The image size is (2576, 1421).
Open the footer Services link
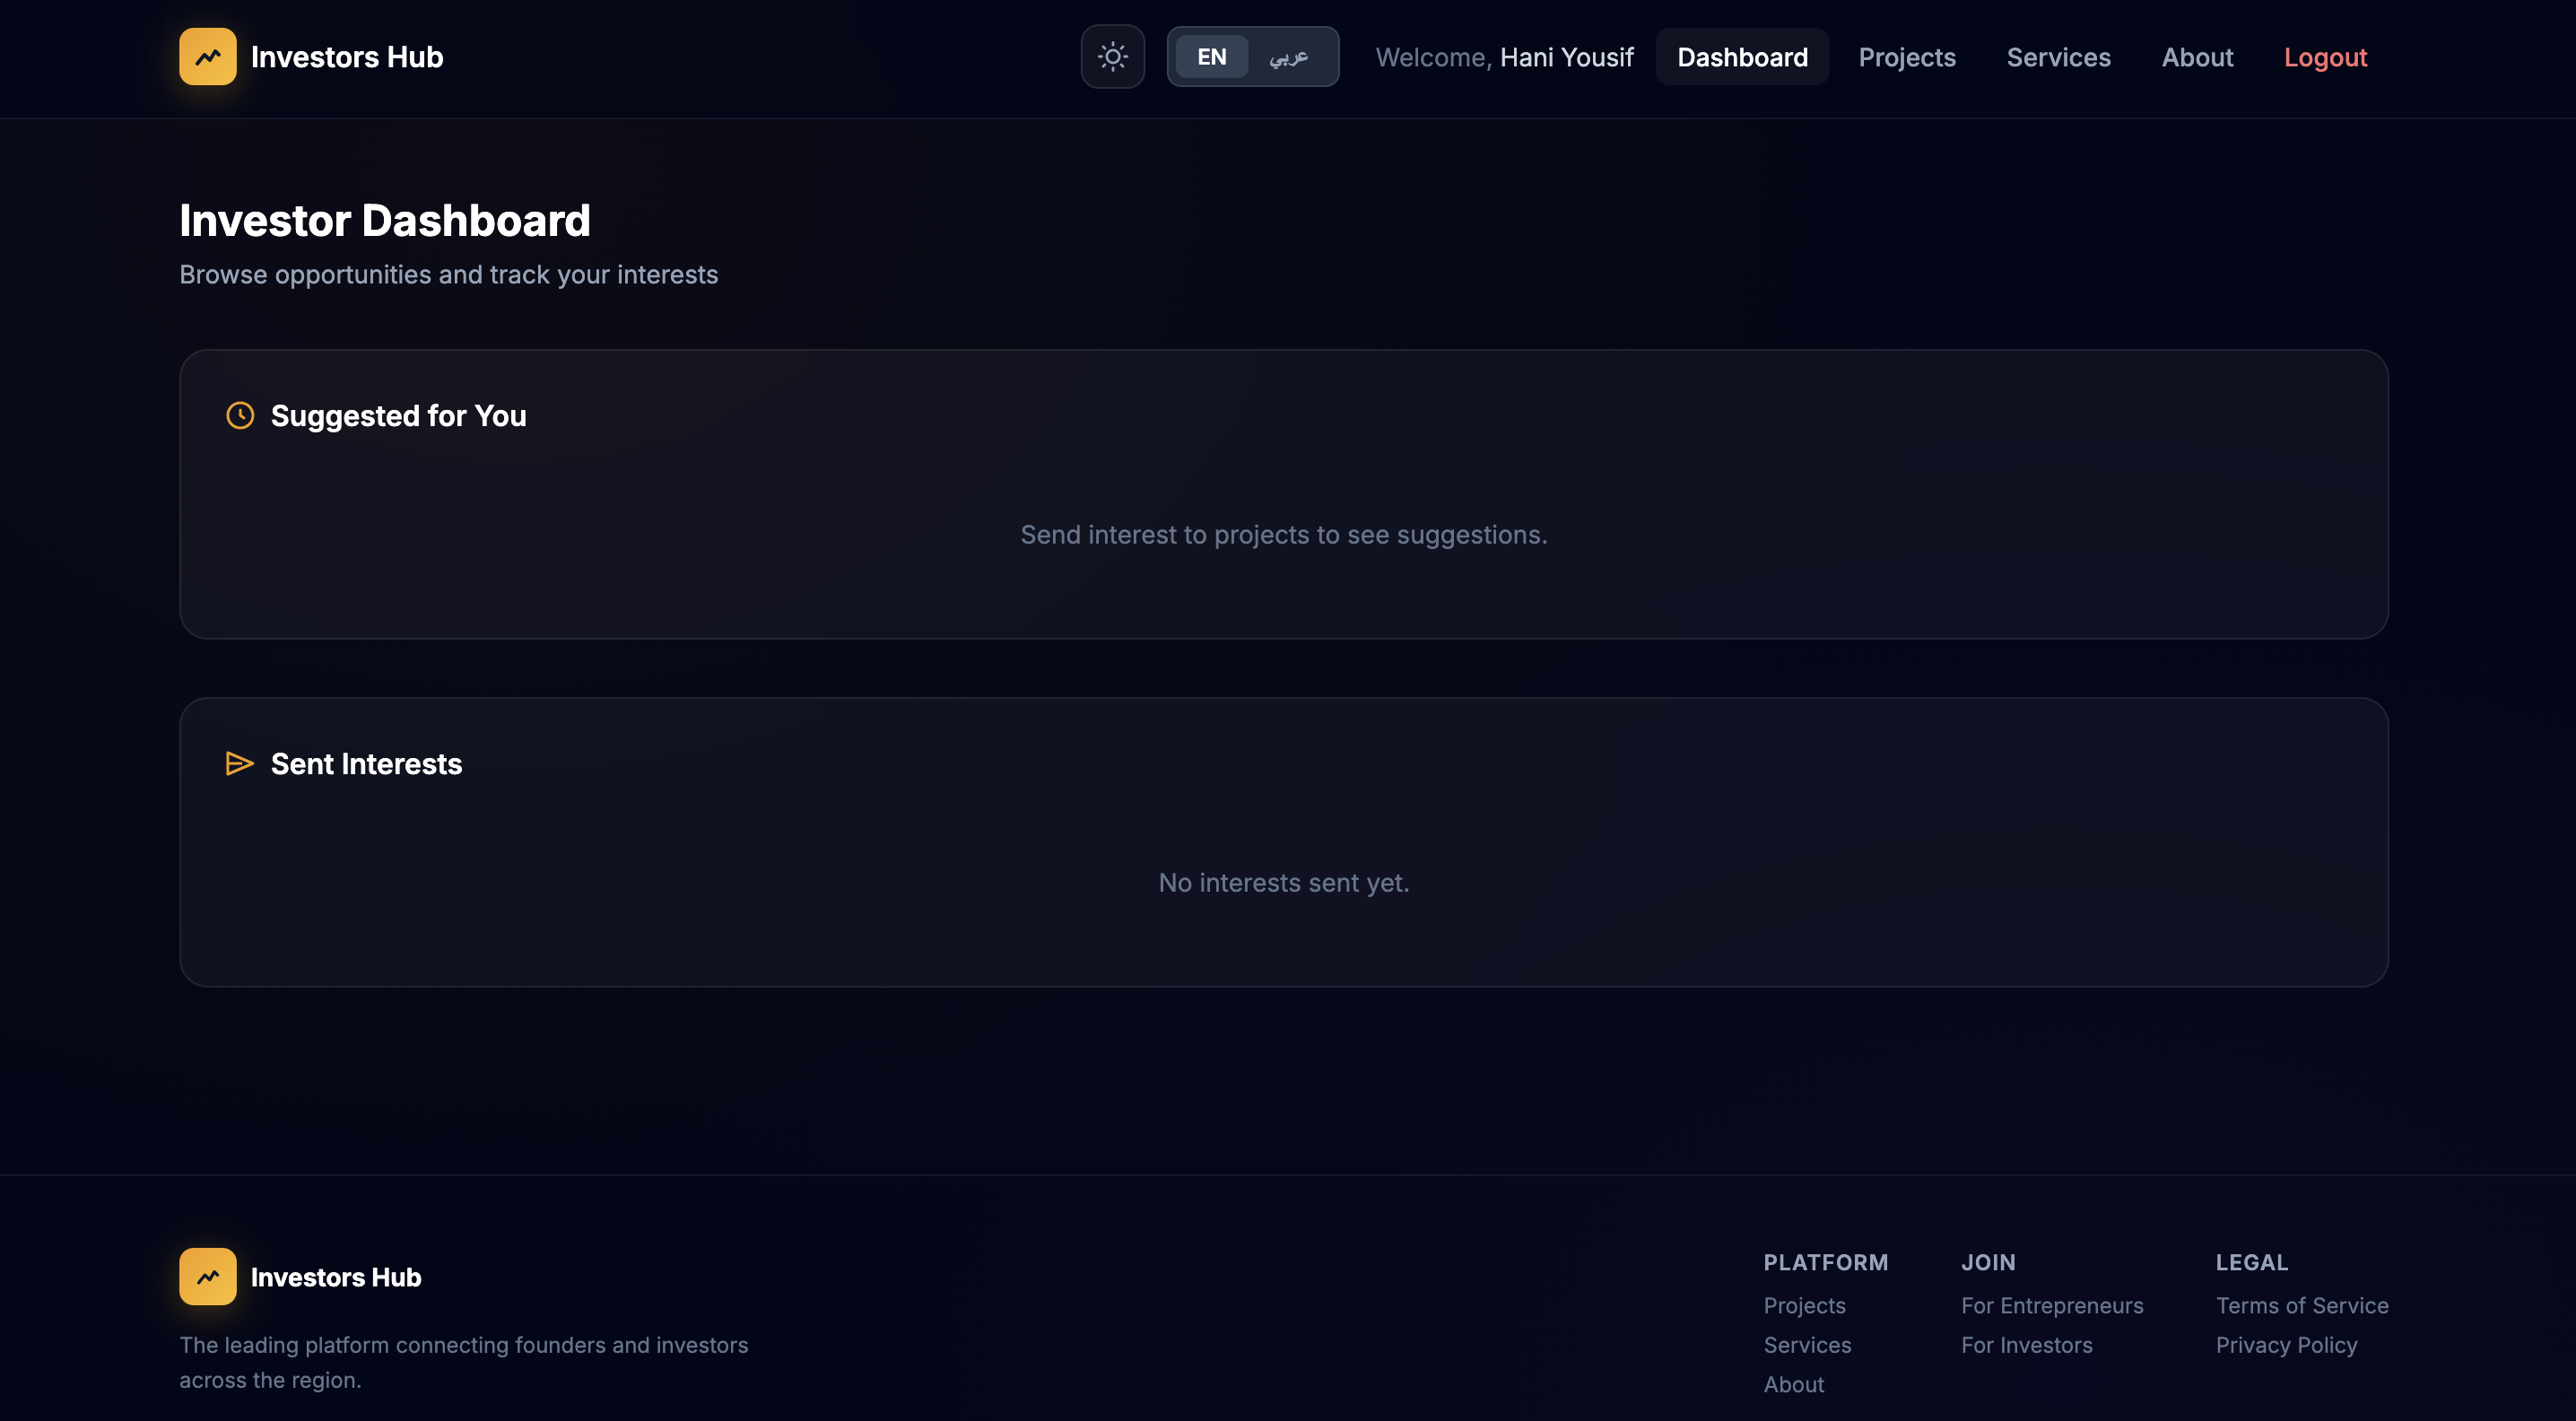point(1807,1344)
